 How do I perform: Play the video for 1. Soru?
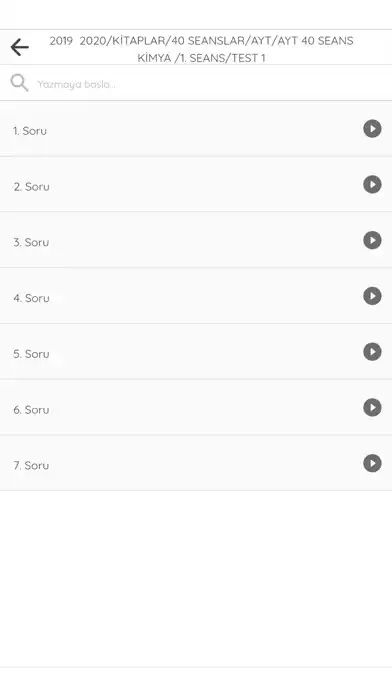click(x=372, y=129)
